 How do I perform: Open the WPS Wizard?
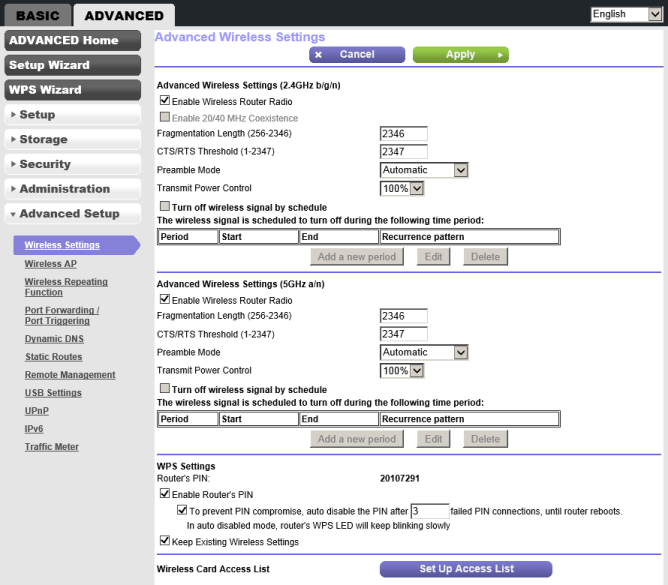point(72,89)
